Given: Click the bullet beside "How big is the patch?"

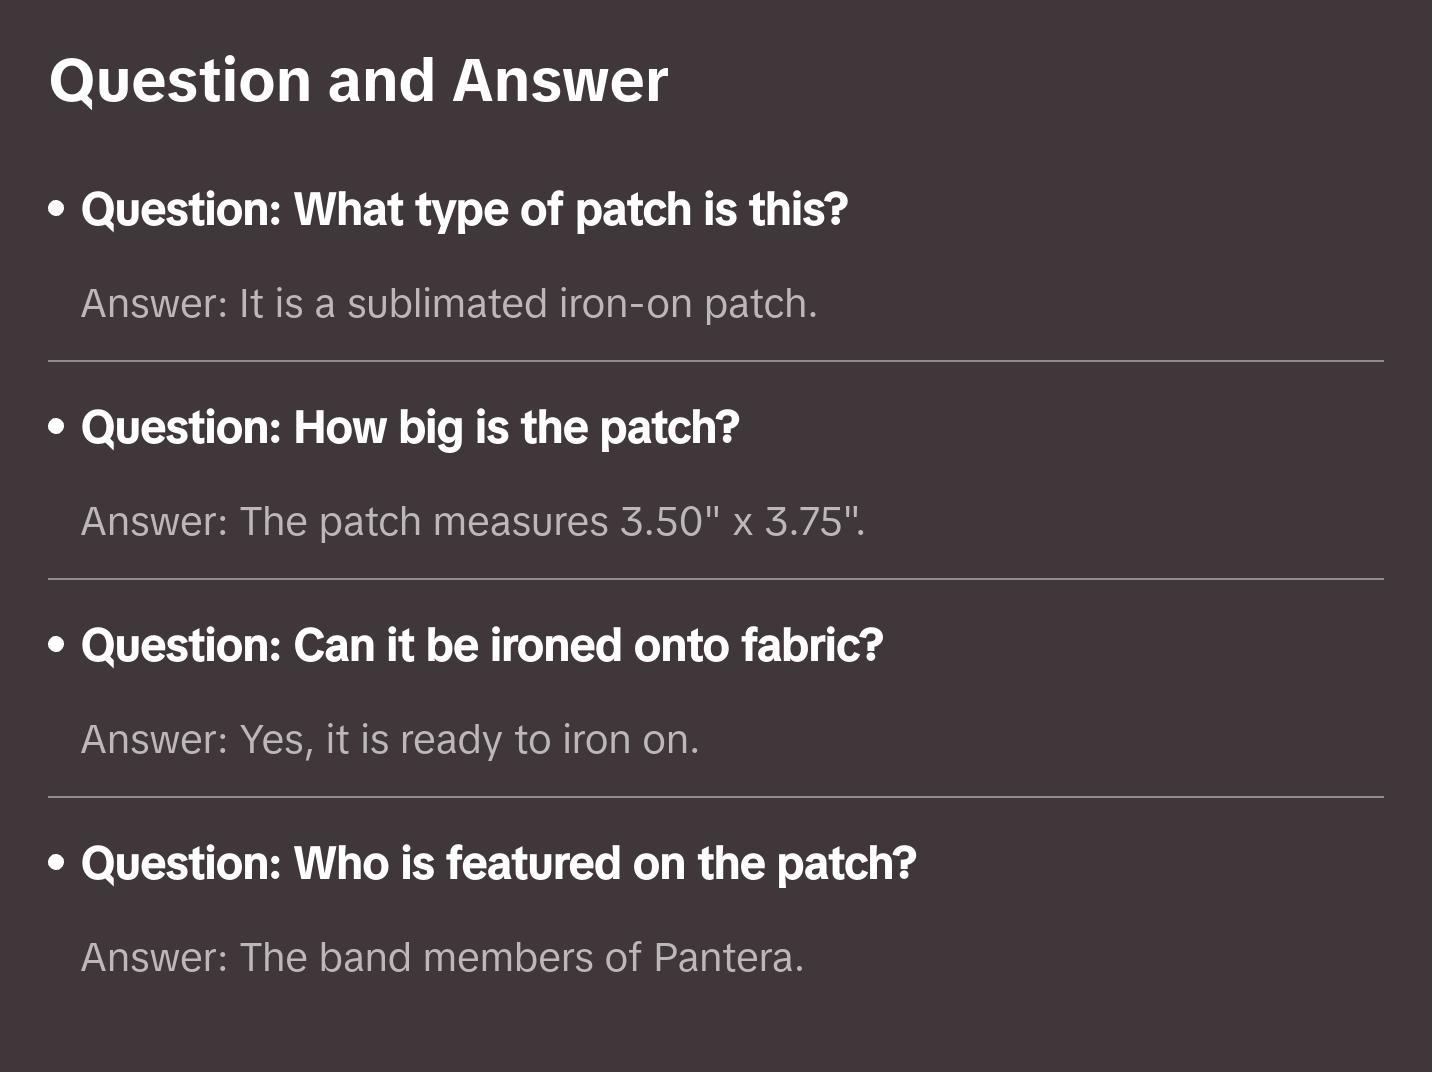Looking at the screenshot, I should (x=57, y=428).
